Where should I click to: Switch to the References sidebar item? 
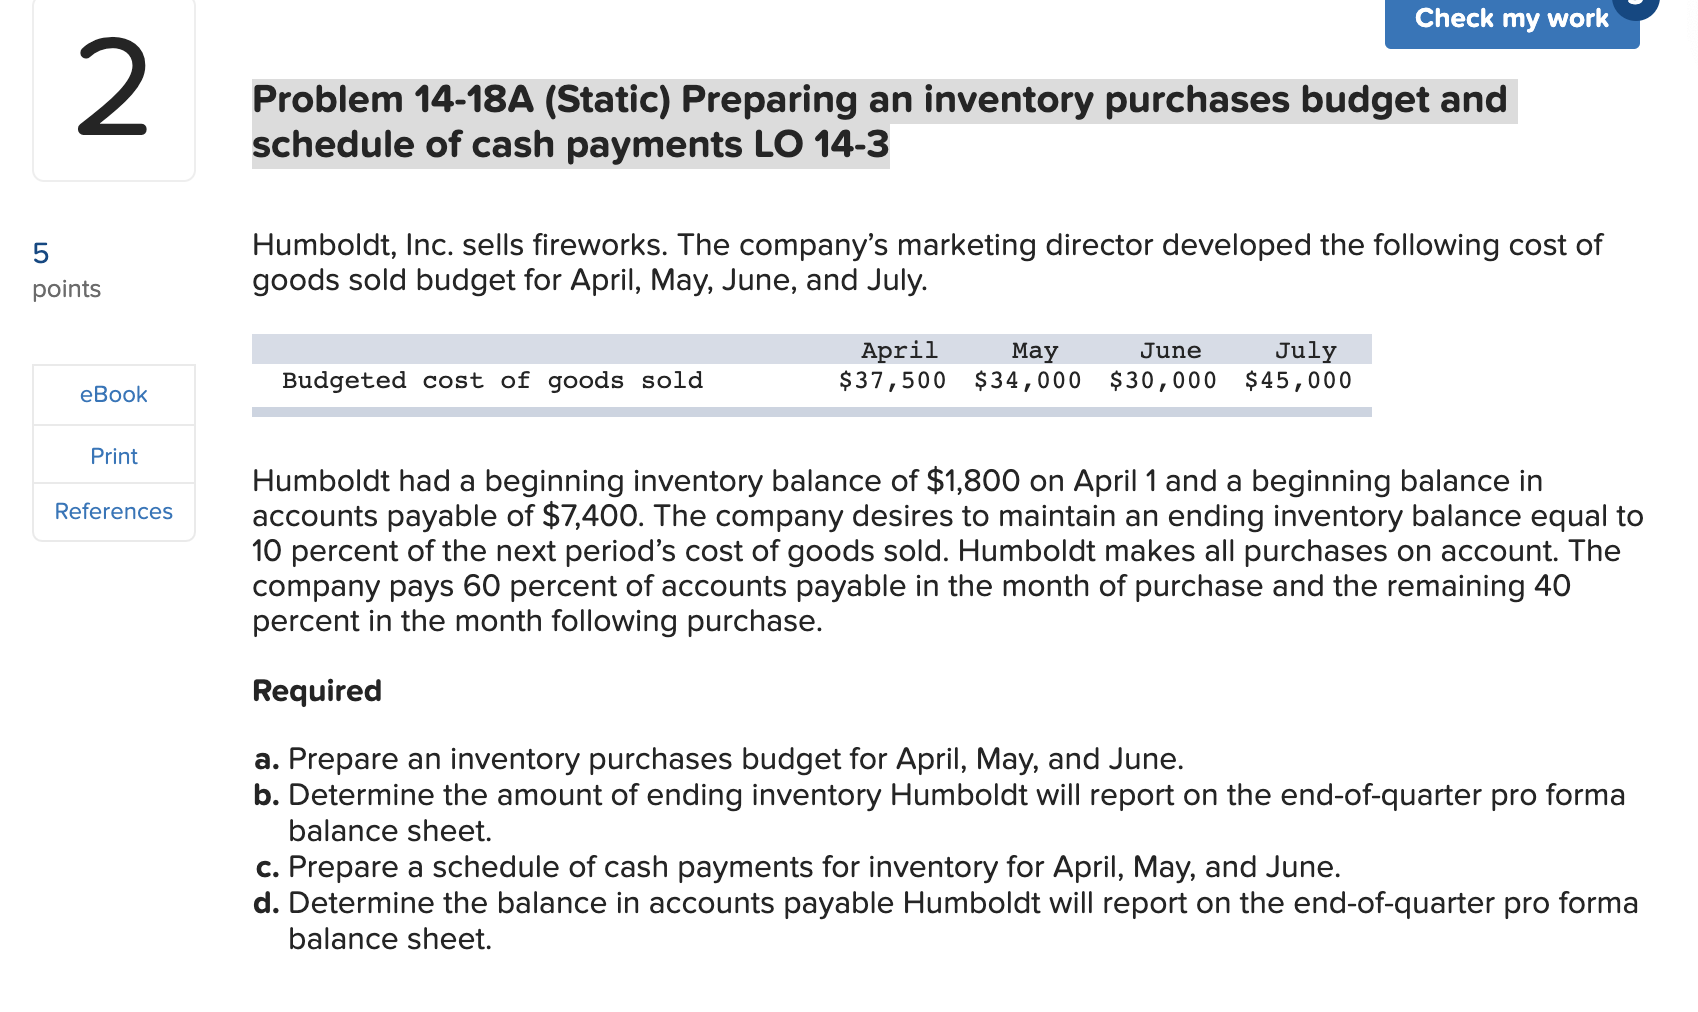(x=113, y=511)
